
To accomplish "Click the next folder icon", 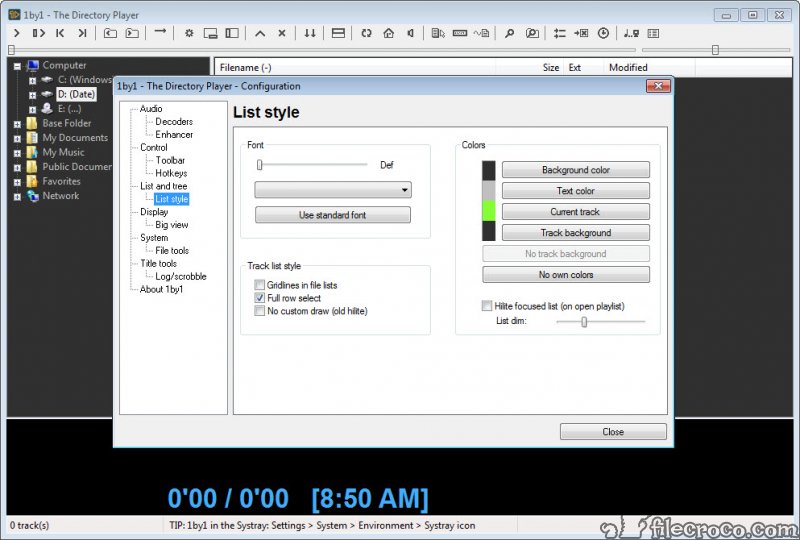I will pyautogui.click(x=132, y=33).
